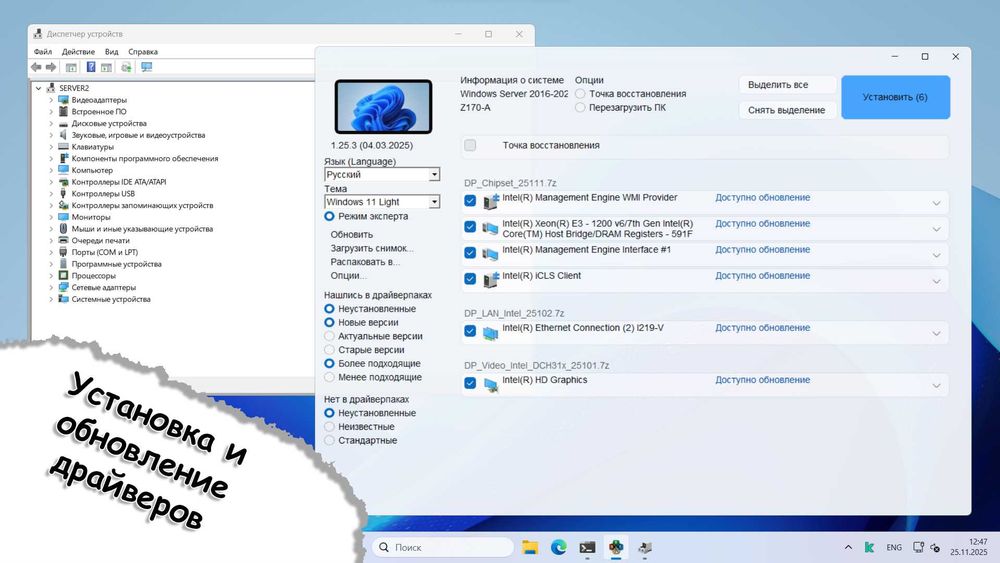Click the mouse icon beside Мыши и иные указывающие устройства
Viewport: 1000px width, 563px height.
pos(63,228)
